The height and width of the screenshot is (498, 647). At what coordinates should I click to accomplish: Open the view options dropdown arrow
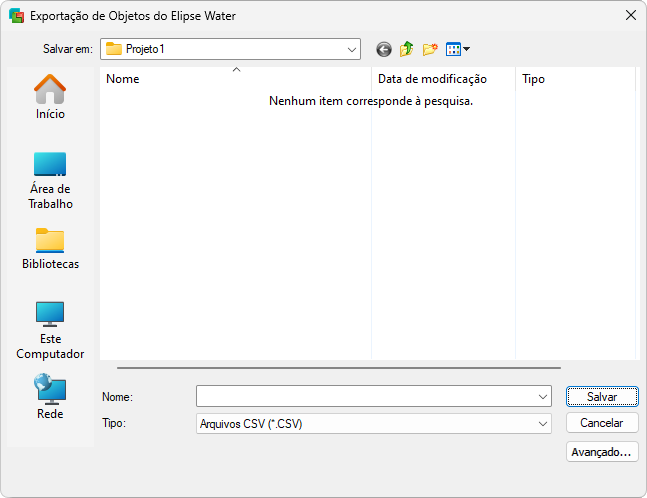coord(466,49)
